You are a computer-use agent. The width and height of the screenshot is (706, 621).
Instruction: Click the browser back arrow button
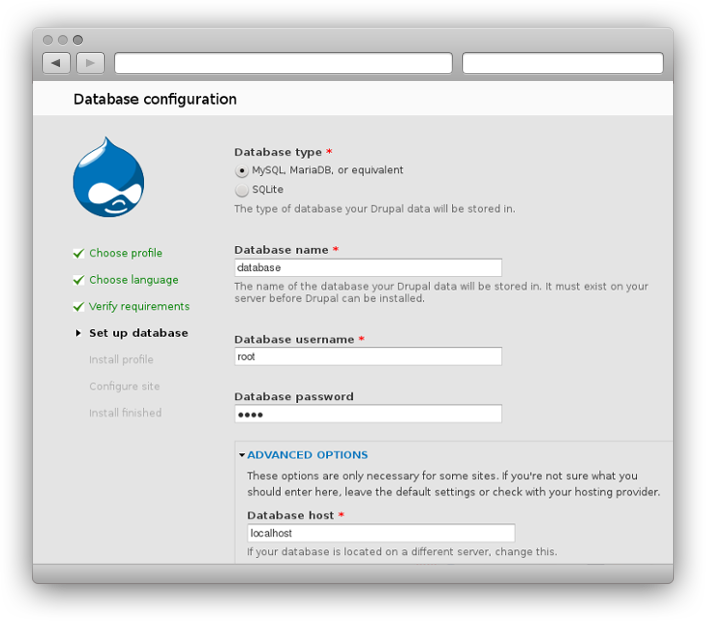56,63
